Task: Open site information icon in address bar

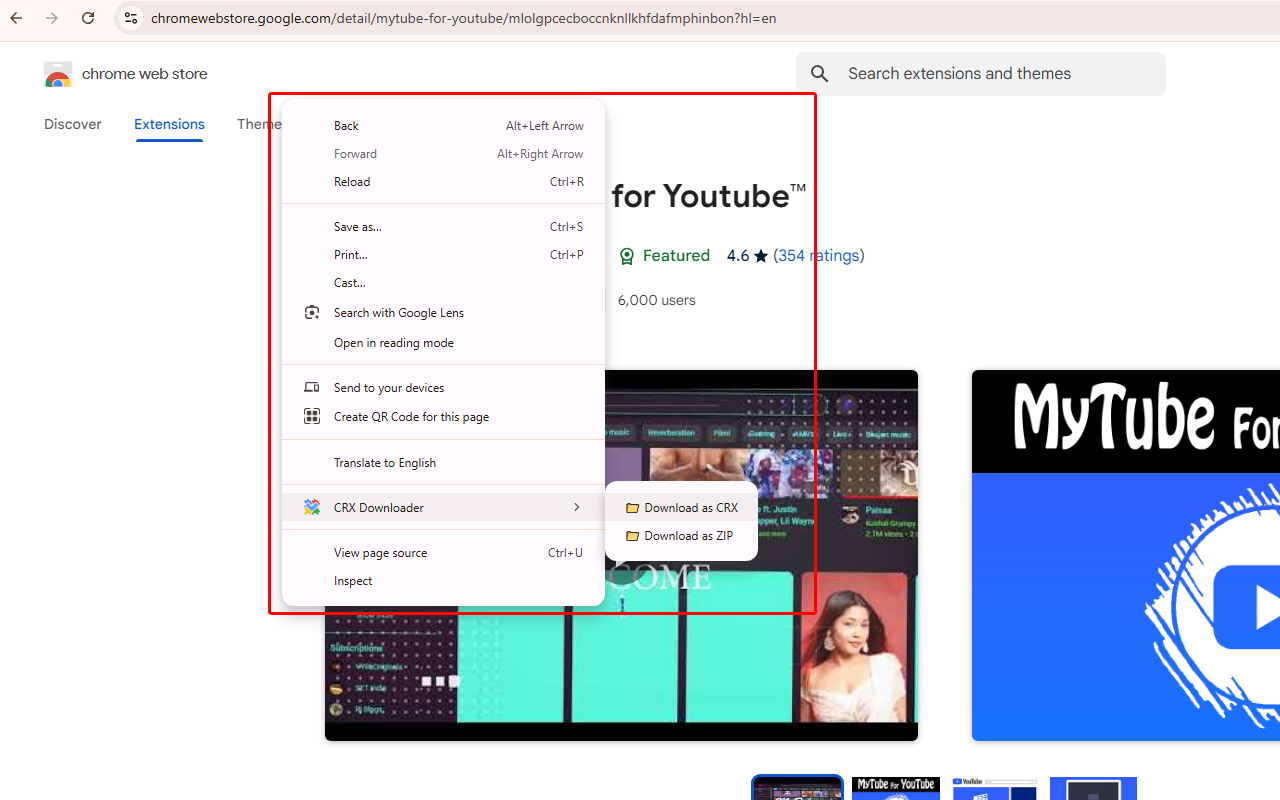Action: [131, 18]
